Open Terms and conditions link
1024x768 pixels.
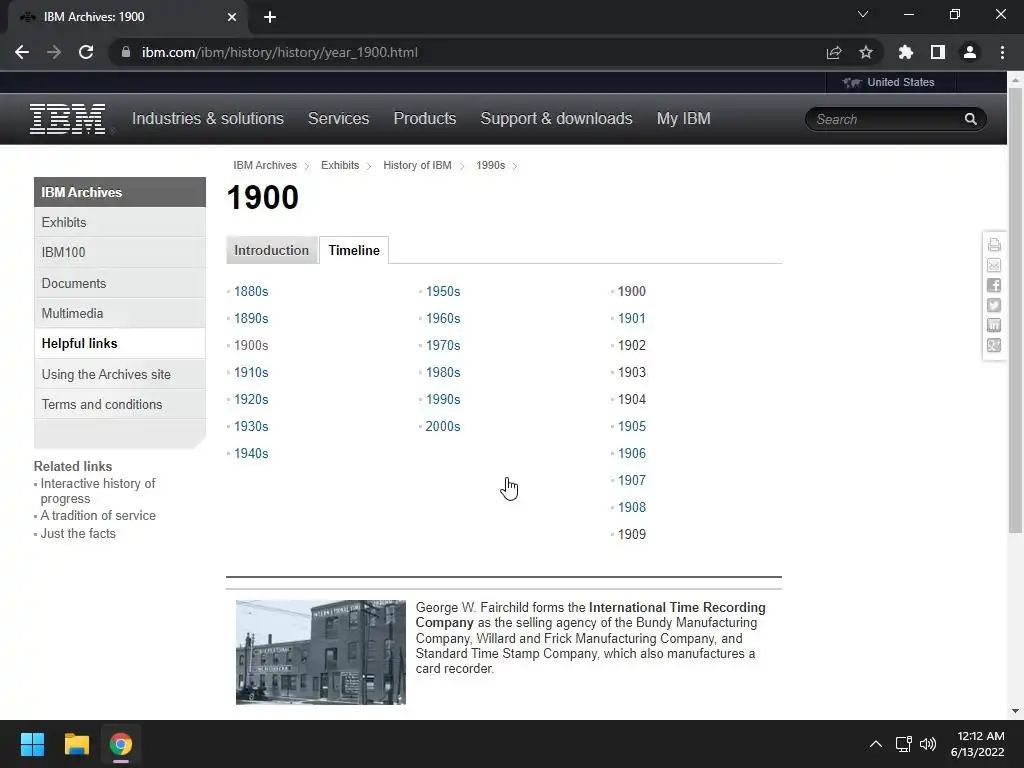click(120, 404)
